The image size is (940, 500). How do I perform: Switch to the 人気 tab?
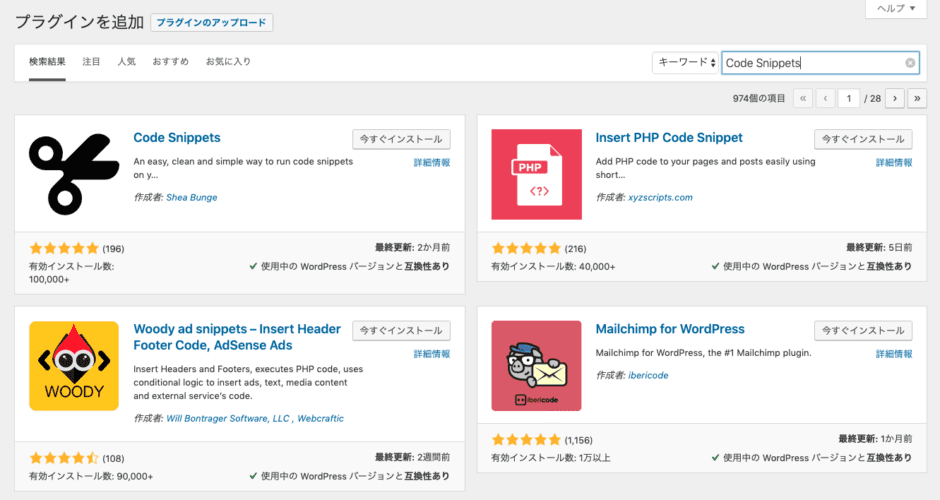point(126,61)
